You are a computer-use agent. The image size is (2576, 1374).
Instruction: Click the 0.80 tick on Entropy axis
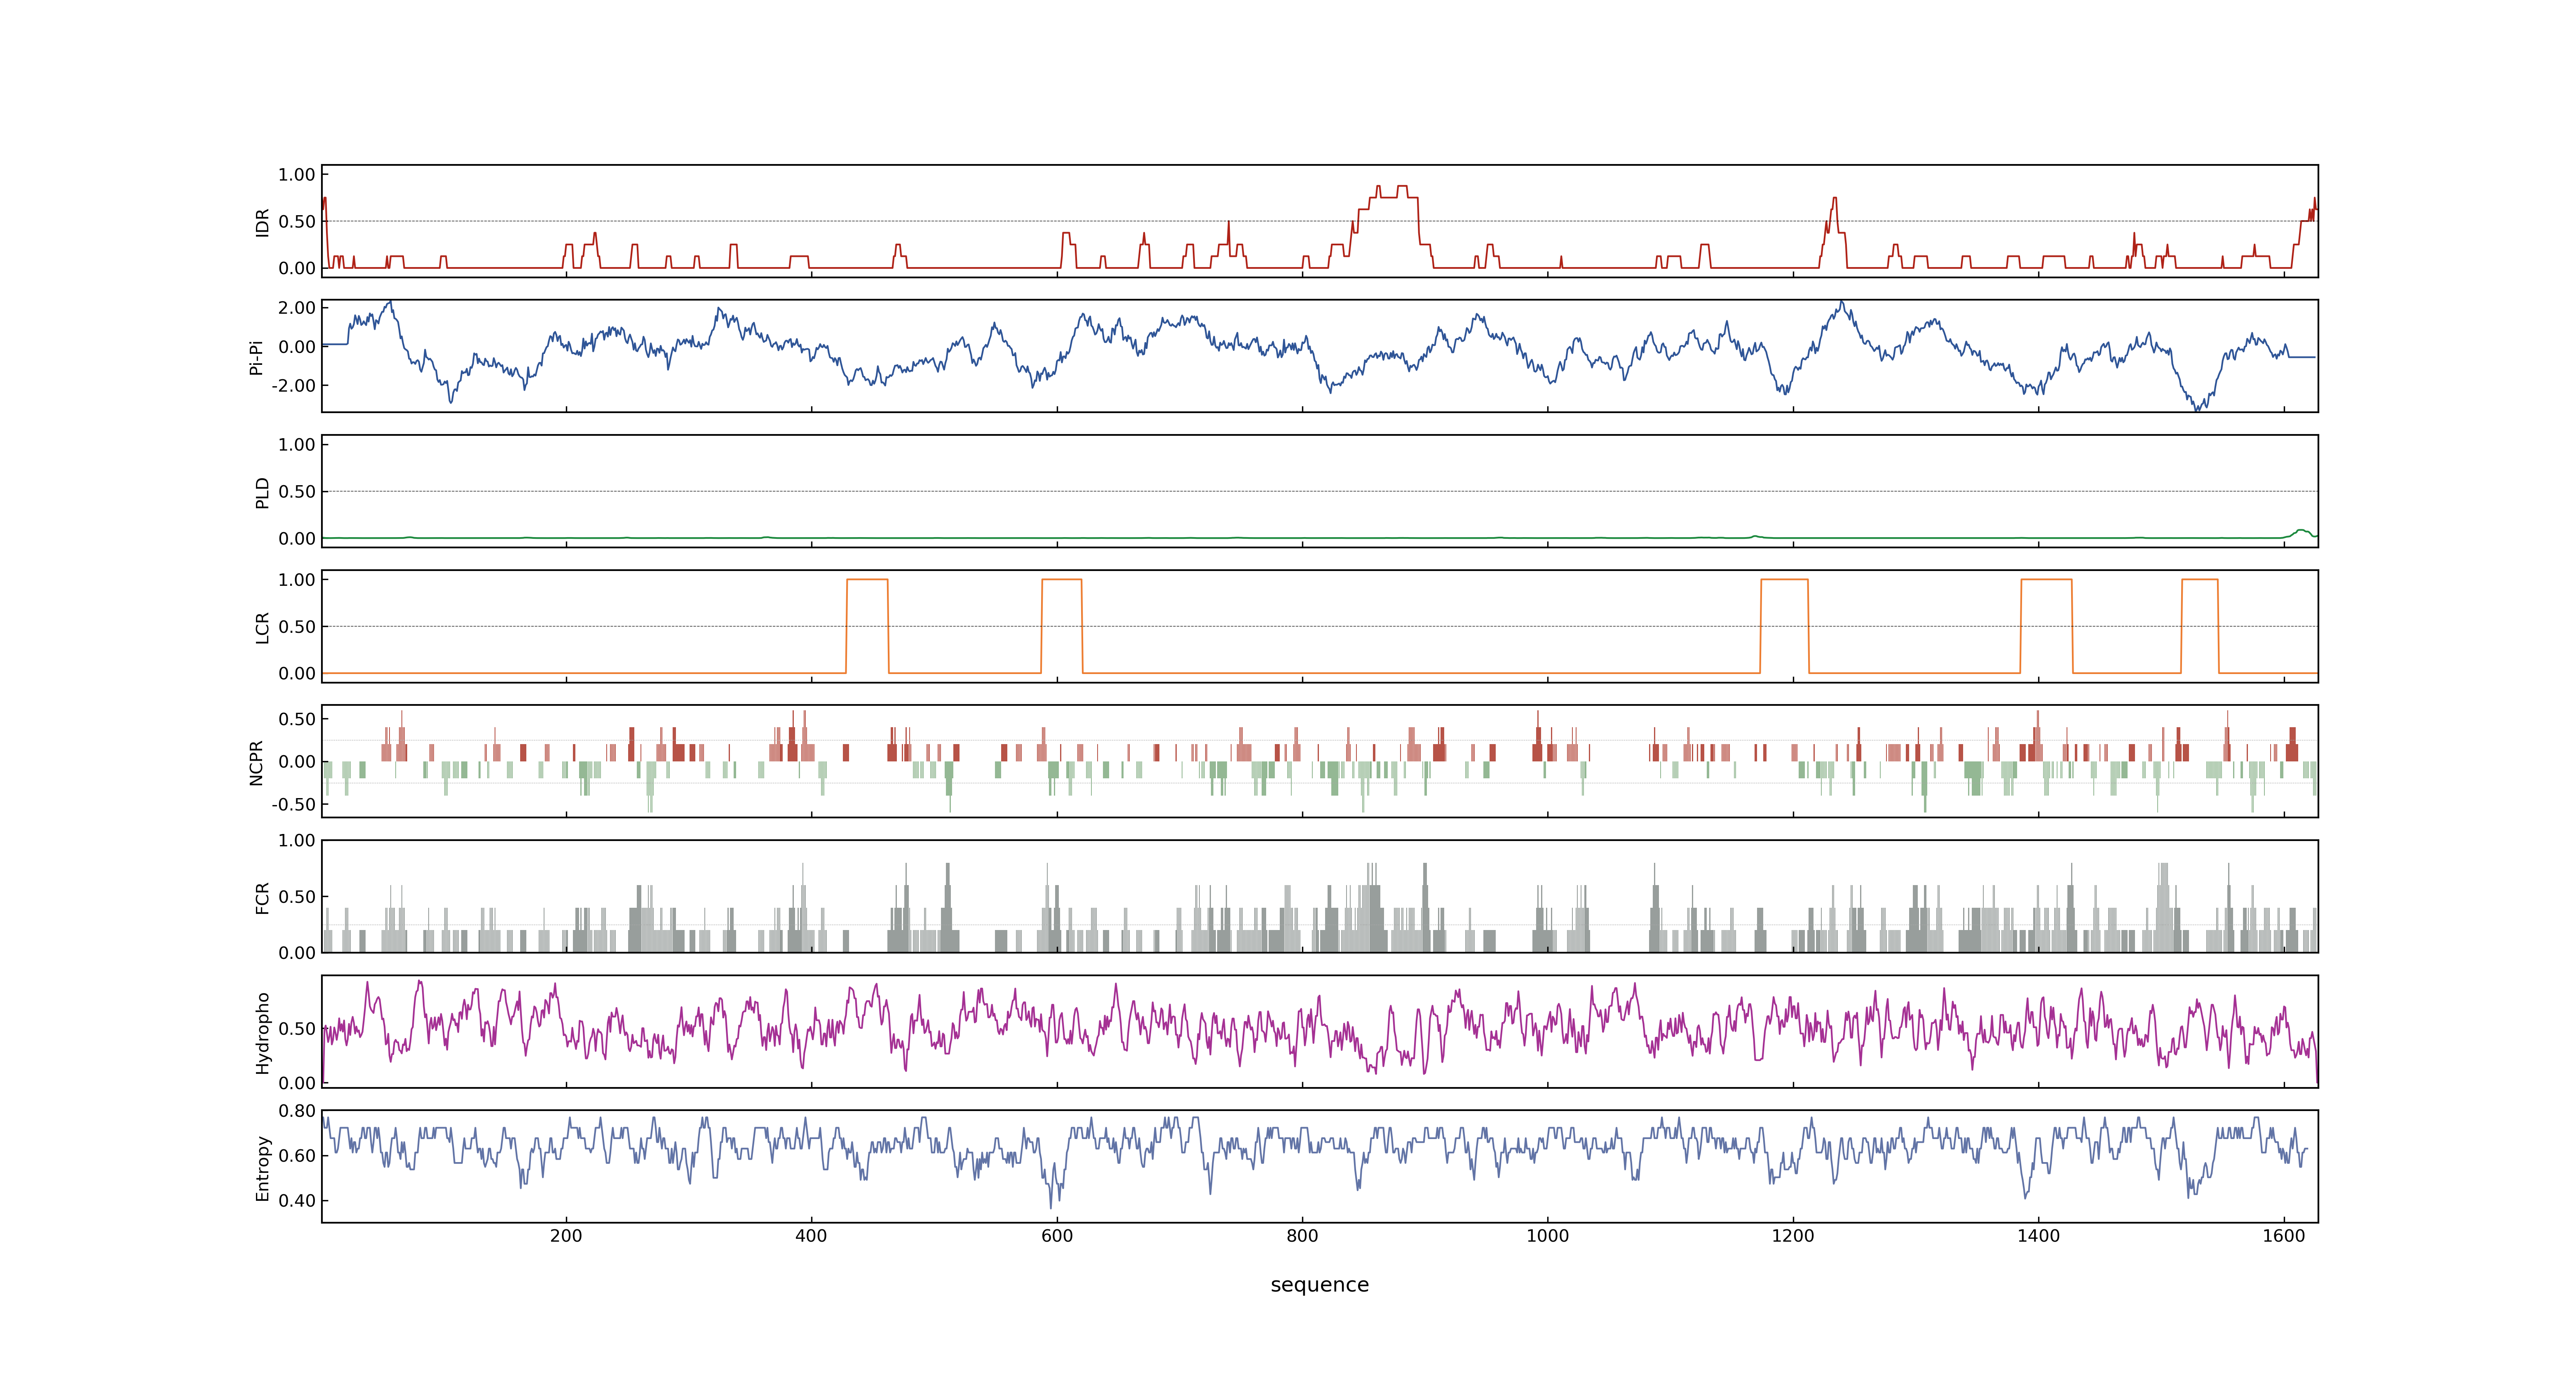297,1111
